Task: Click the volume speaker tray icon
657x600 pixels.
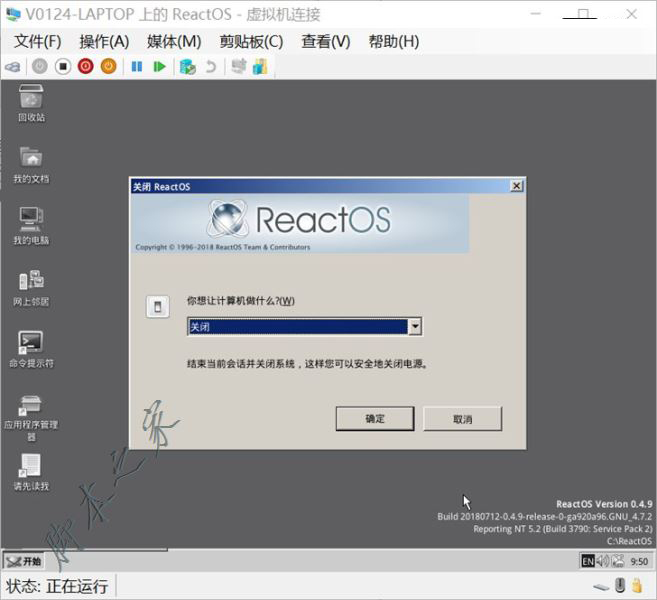Action: click(603, 562)
